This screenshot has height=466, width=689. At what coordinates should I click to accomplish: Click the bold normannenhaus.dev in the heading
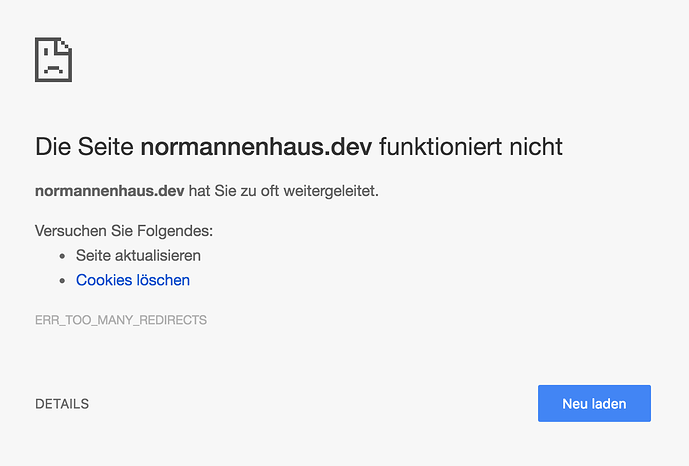point(256,147)
